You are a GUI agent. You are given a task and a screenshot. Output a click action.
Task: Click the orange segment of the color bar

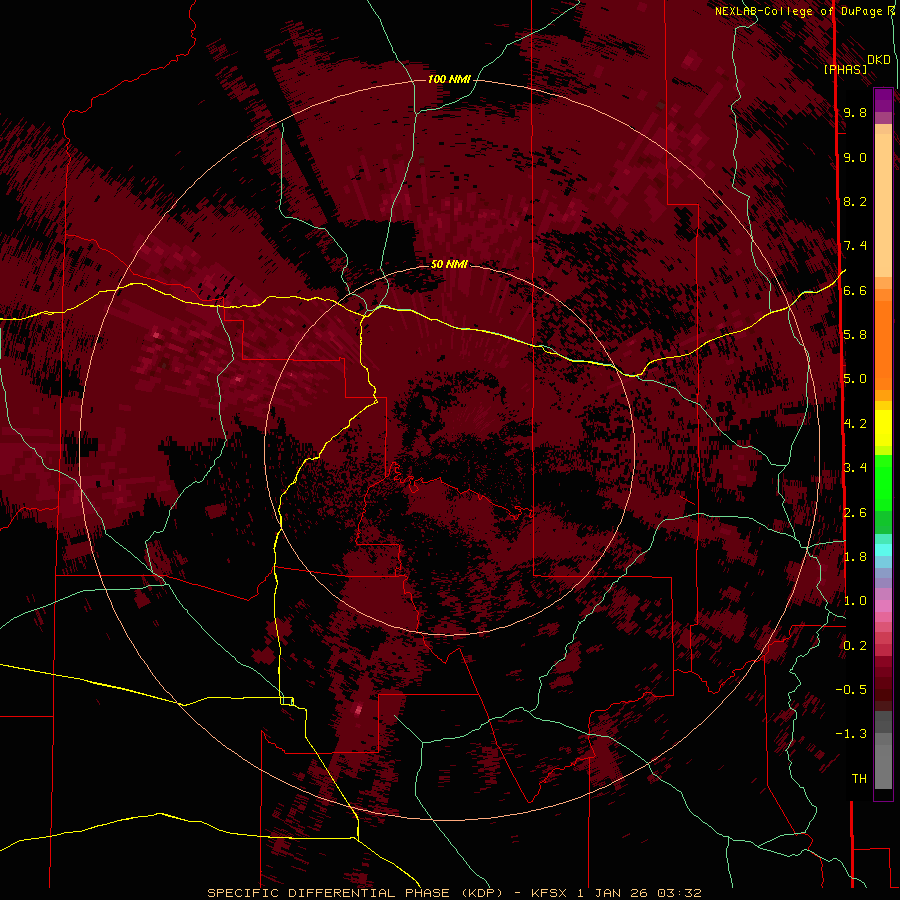pos(883,345)
